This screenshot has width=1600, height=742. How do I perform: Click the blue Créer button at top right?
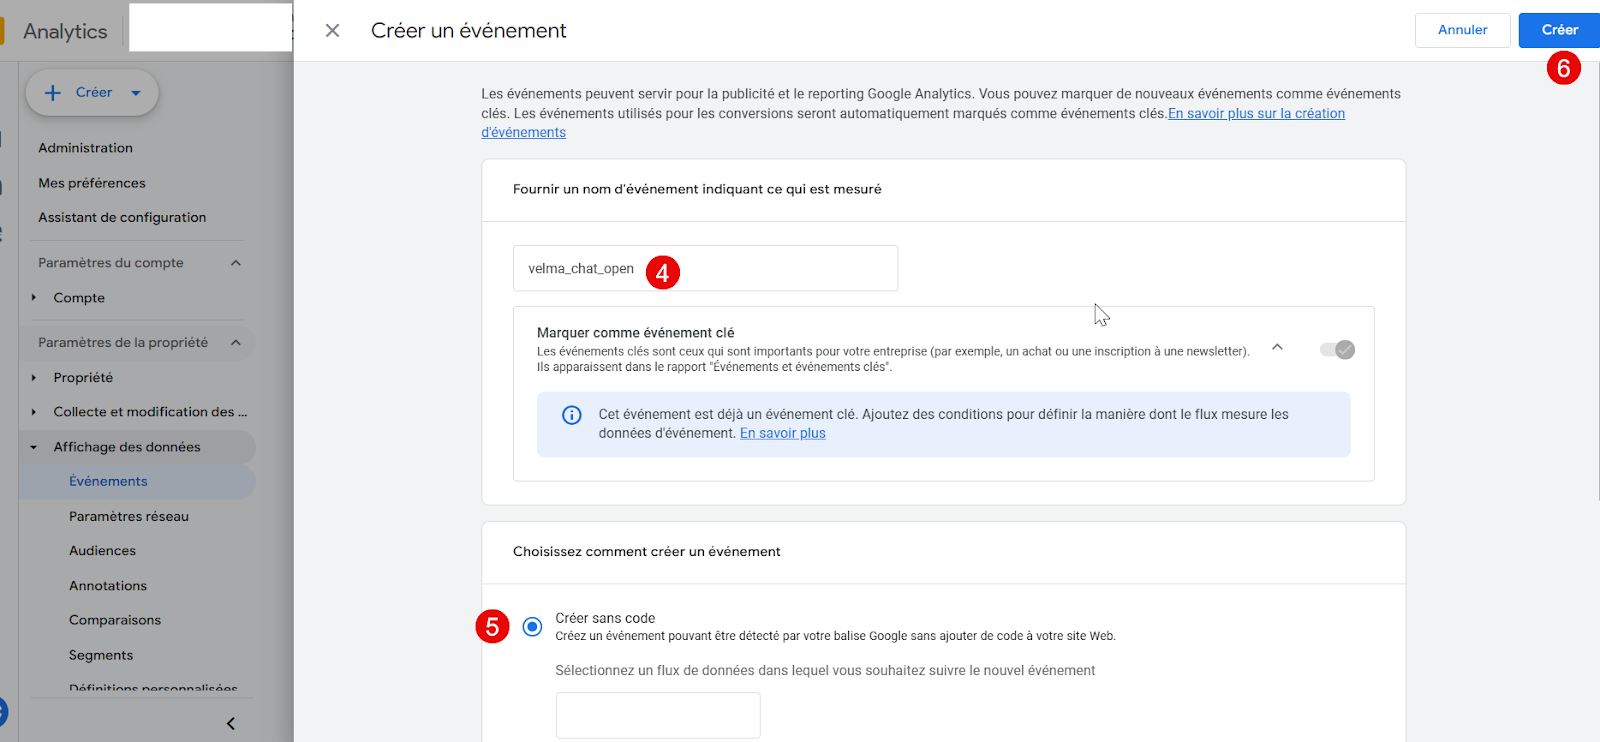coord(1558,30)
